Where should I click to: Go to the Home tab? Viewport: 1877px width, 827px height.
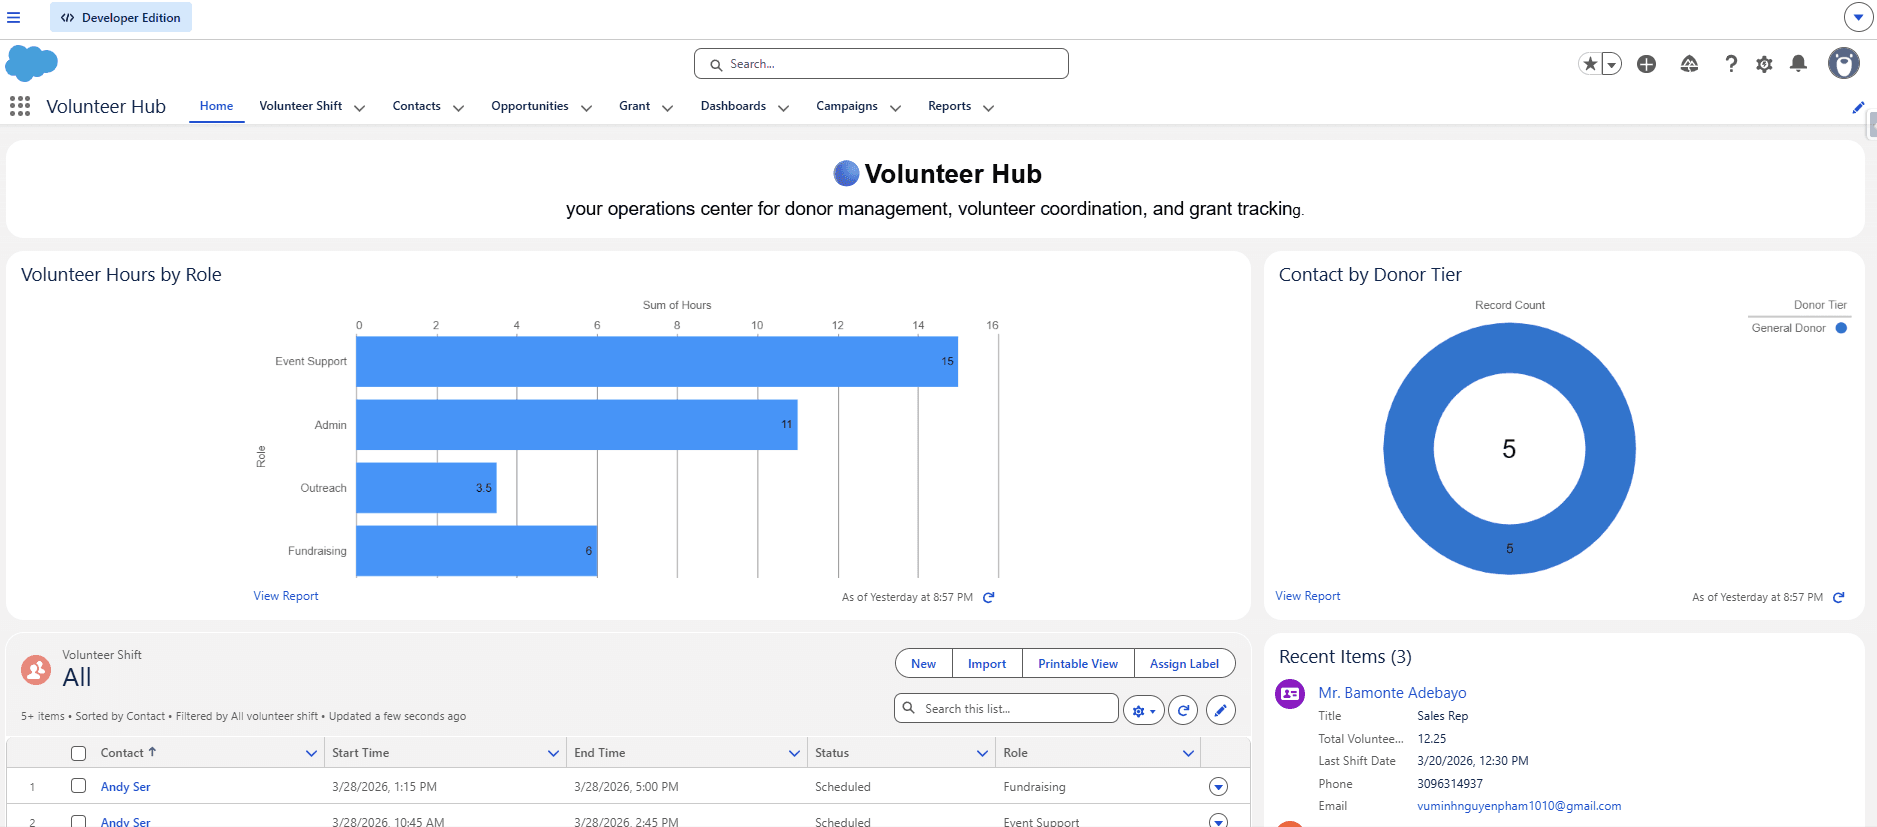click(x=216, y=106)
